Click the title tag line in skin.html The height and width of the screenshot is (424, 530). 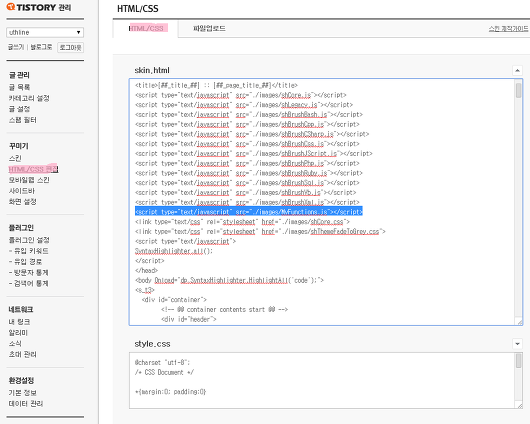click(x=216, y=86)
